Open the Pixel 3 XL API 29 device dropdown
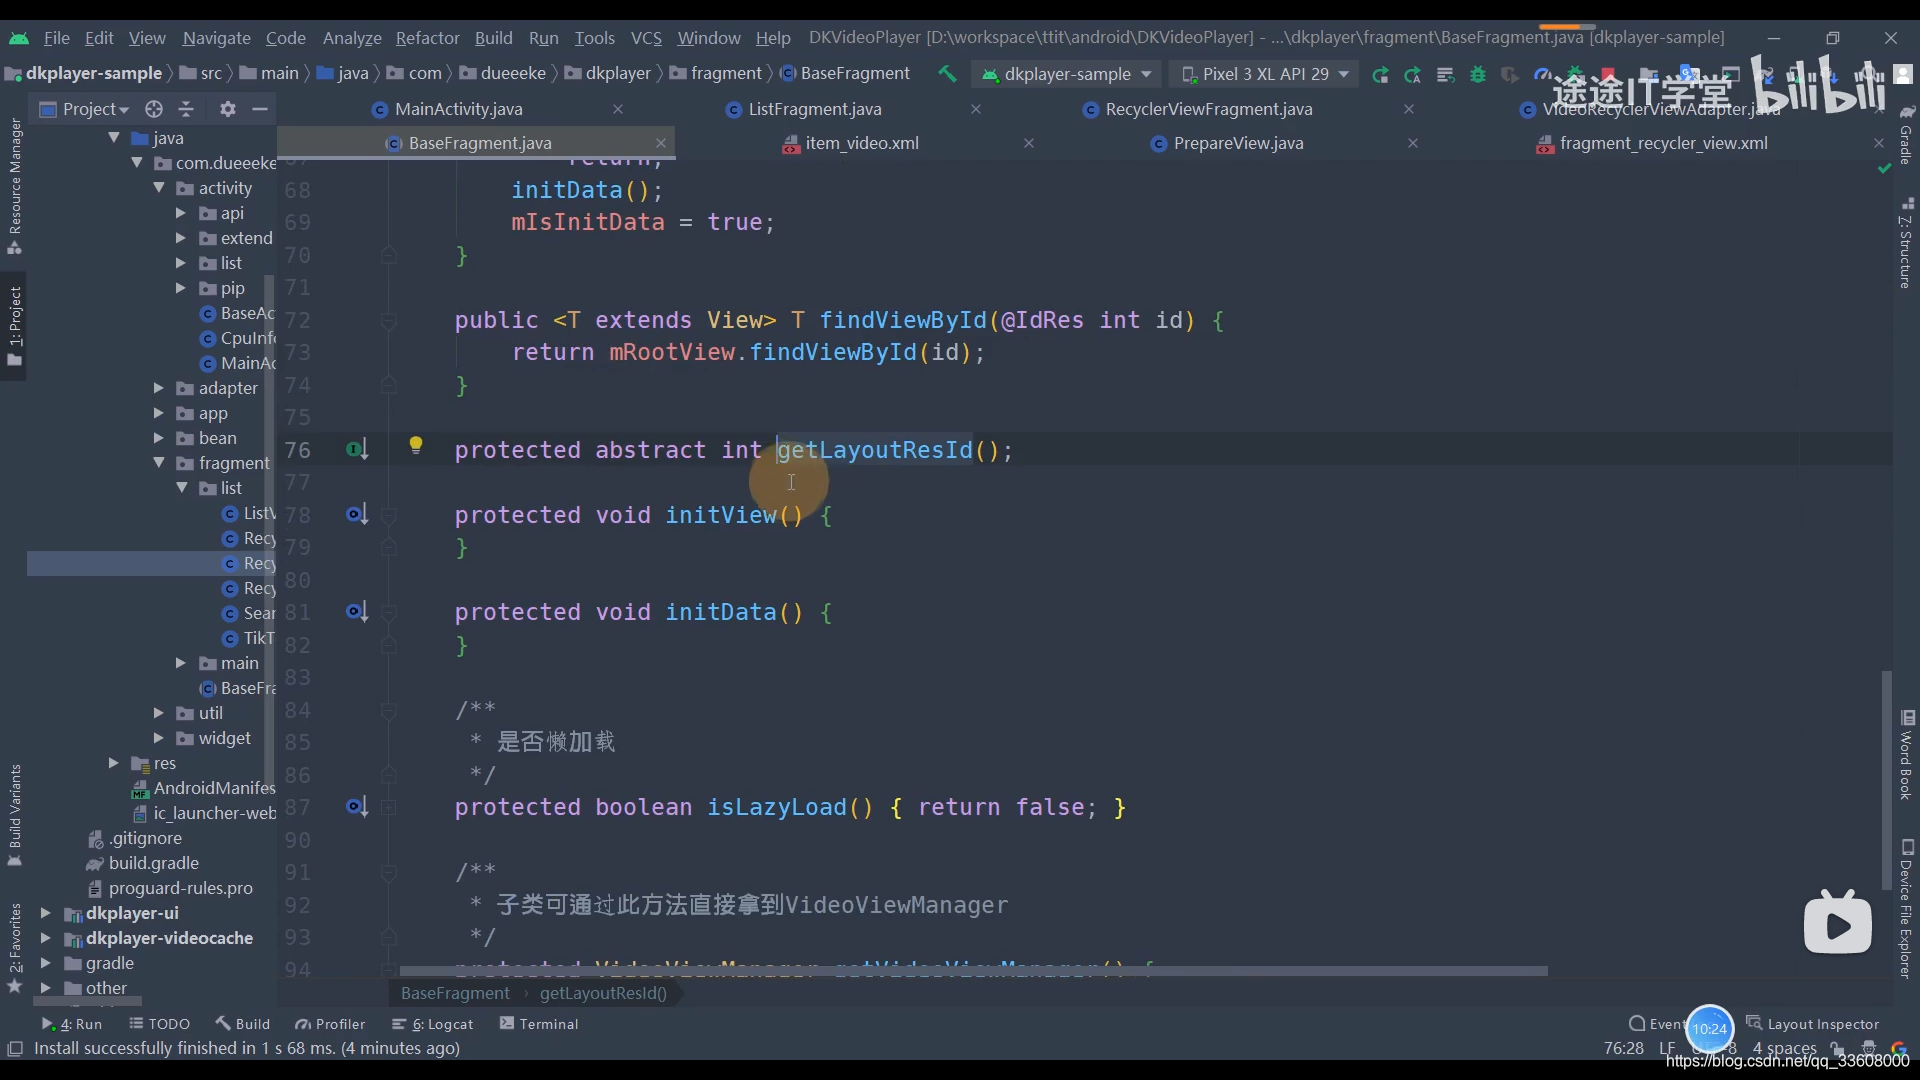 click(1265, 74)
